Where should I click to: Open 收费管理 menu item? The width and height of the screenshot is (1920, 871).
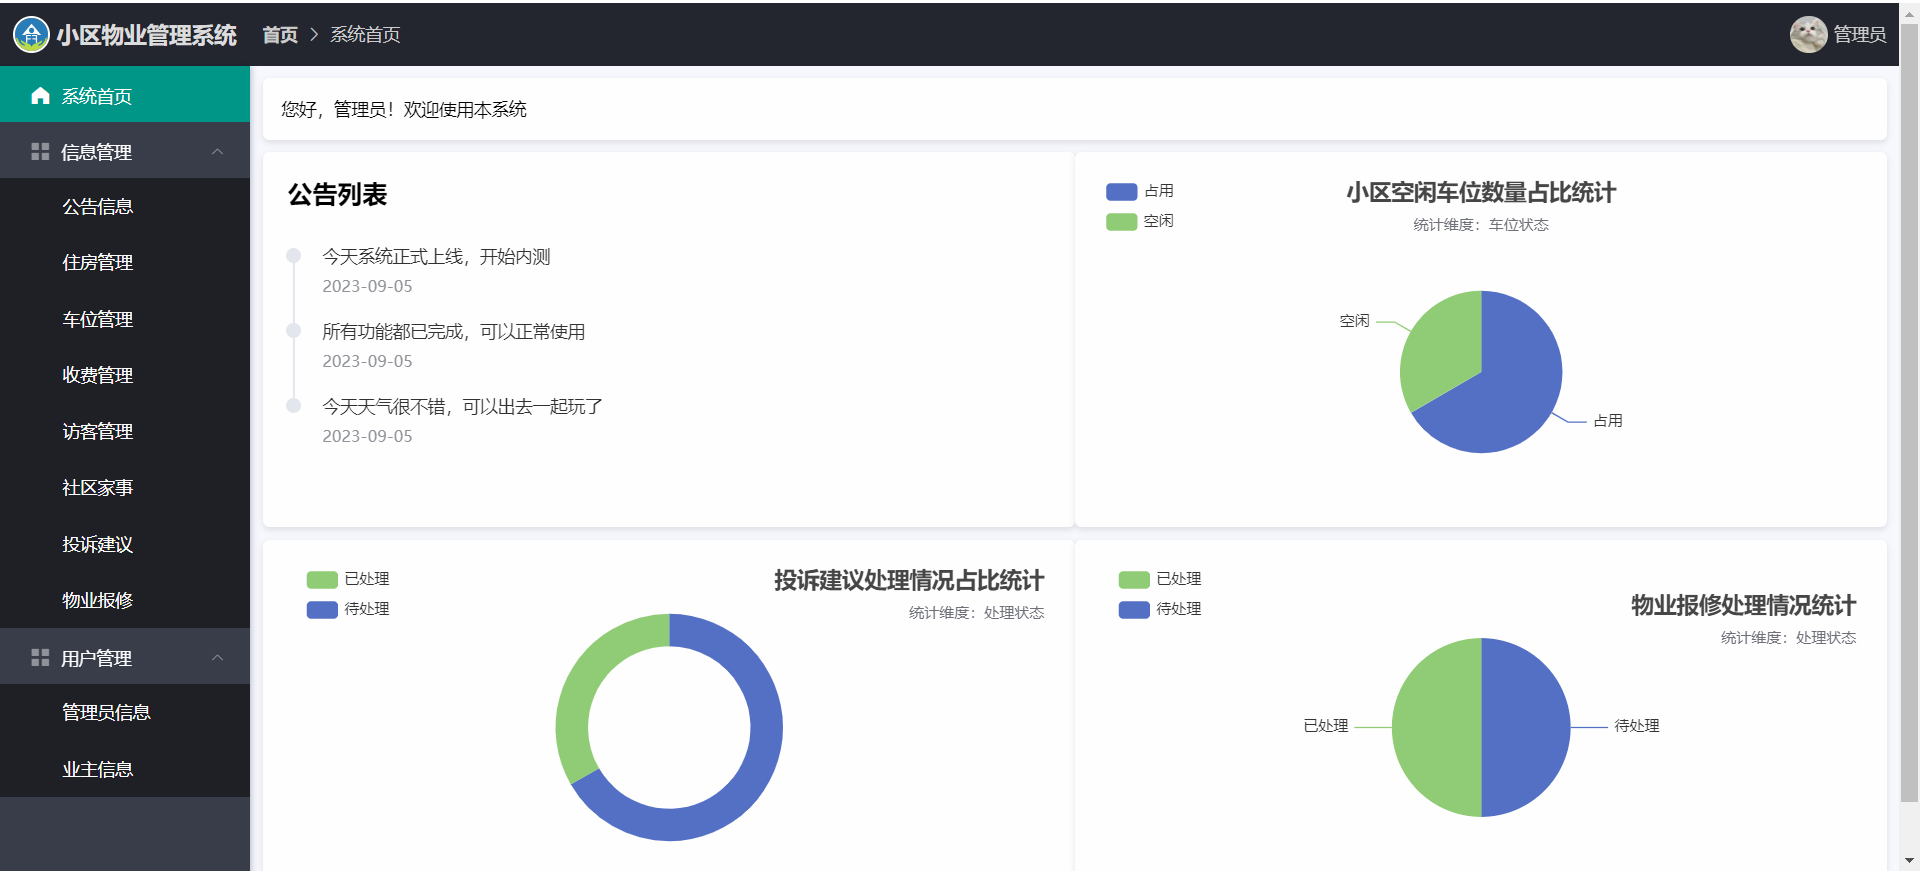coord(125,376)
